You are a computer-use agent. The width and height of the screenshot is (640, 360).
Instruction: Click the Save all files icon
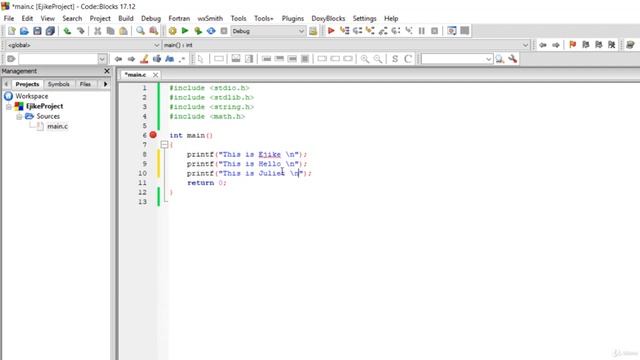pos(50,31)
